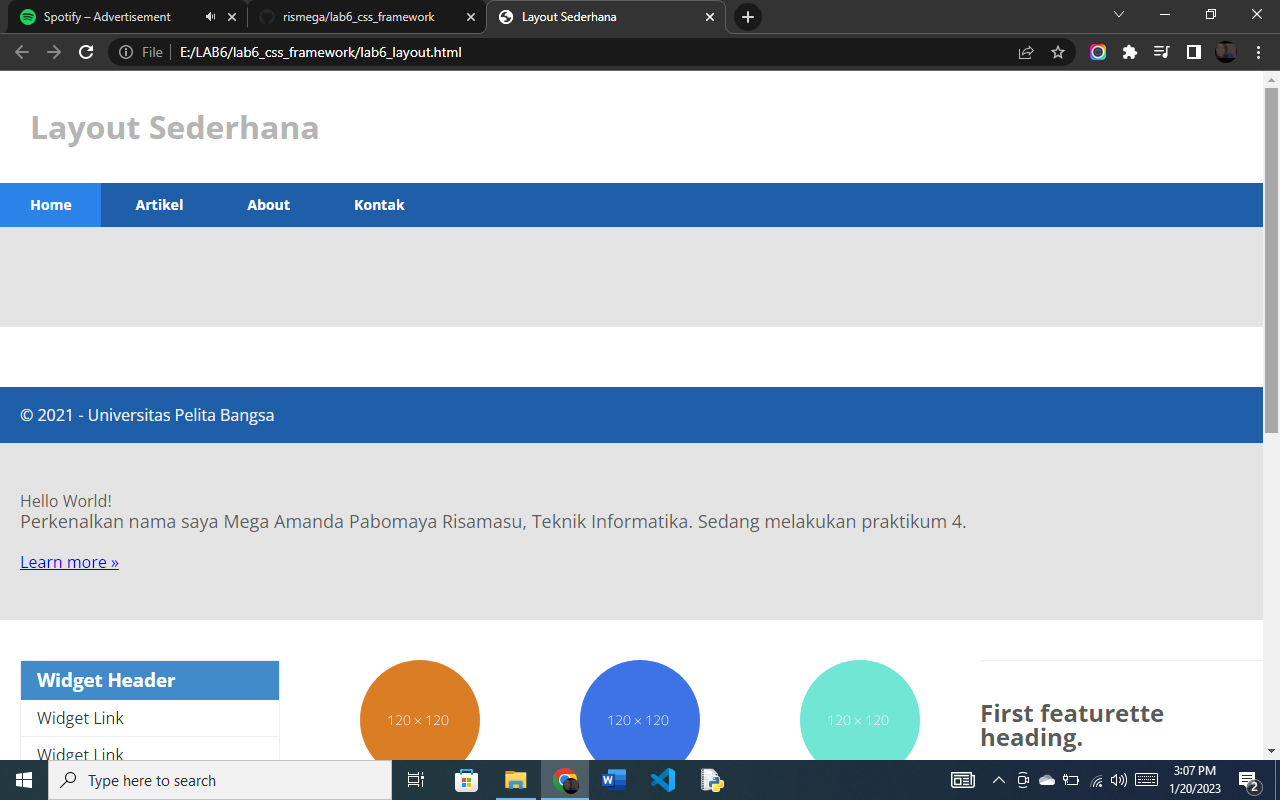This screenshot has width=1280, height=800.
Task: Click the Type here to search box
Action: click(x=200, y=780)
